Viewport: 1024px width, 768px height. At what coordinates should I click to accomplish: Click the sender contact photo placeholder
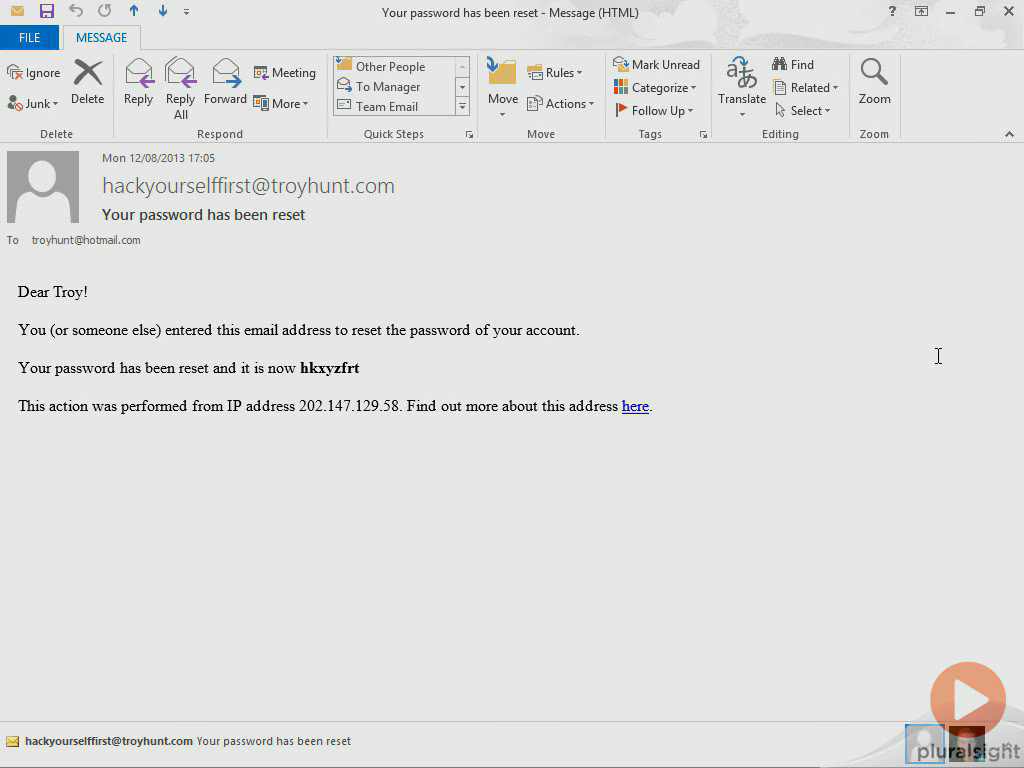43,187
